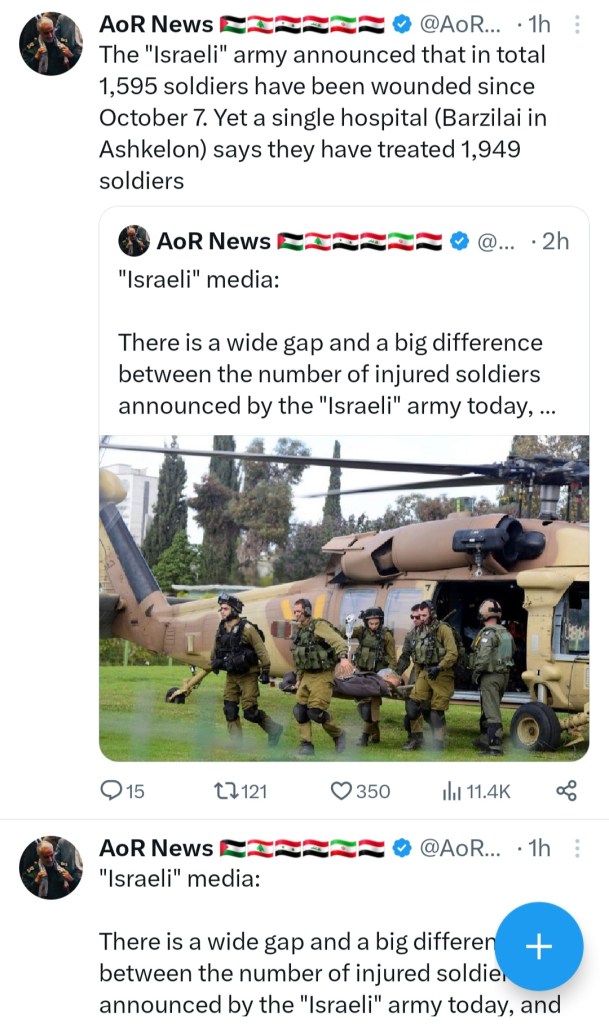Open AoR News avatar on first tweet

pyautogui.click(x=51, y=44)
